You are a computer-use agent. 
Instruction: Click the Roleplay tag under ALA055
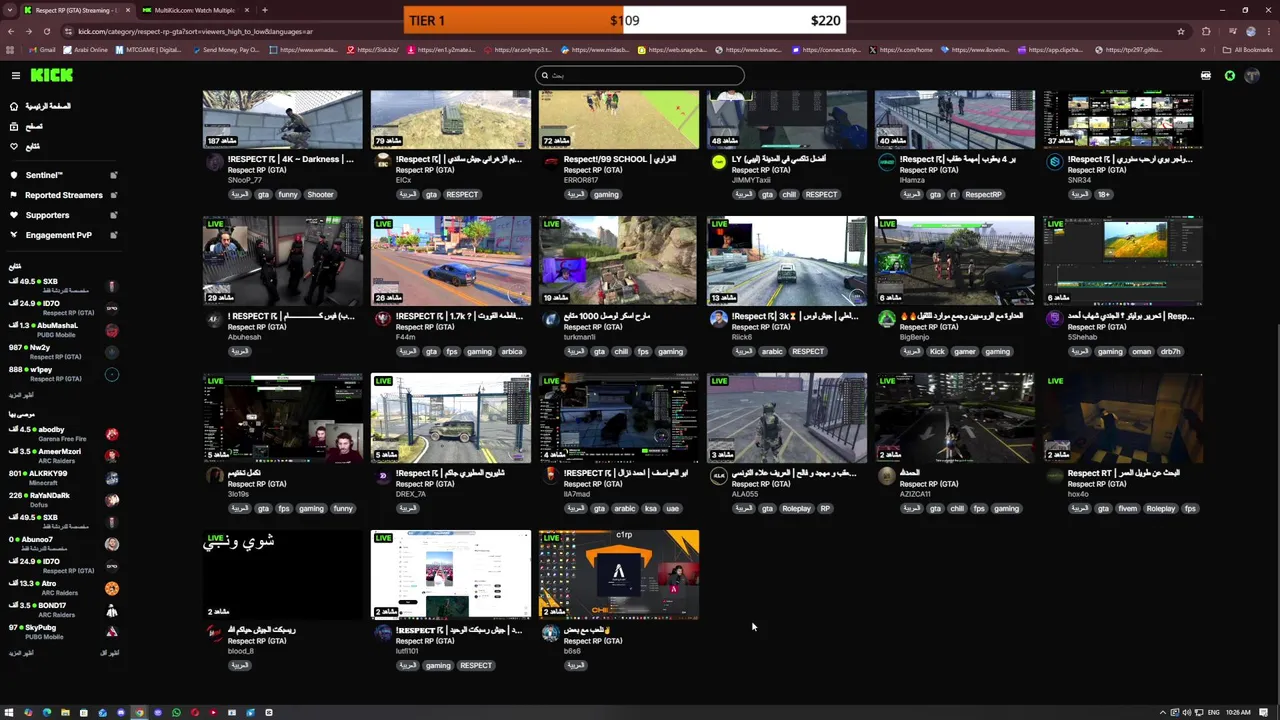[796, 509]
